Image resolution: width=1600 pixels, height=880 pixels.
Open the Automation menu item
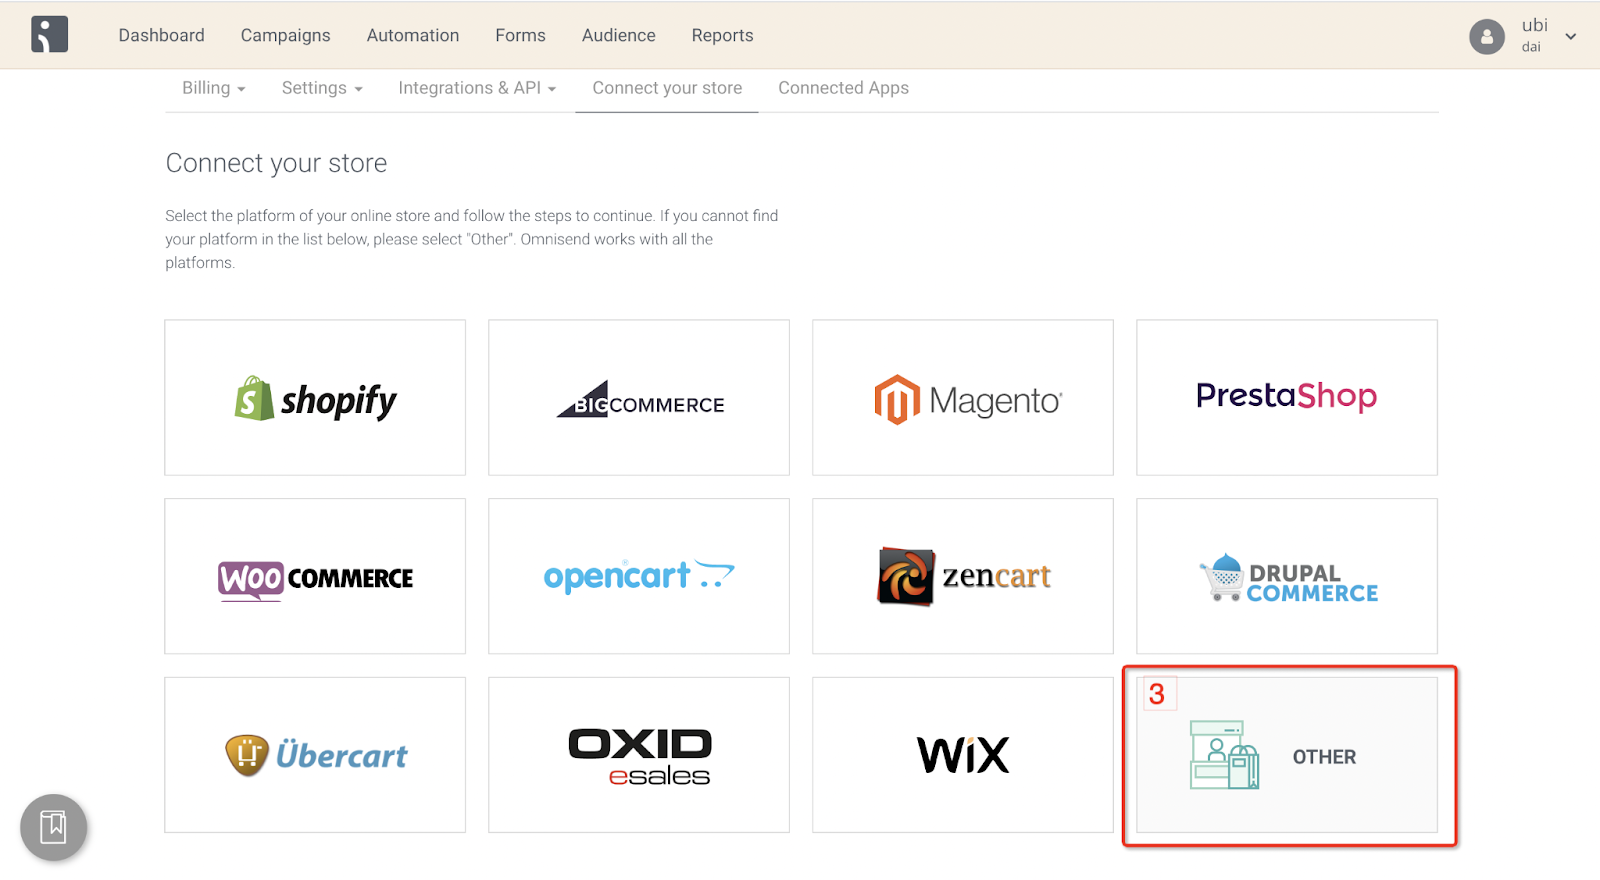tap(413, 35)
